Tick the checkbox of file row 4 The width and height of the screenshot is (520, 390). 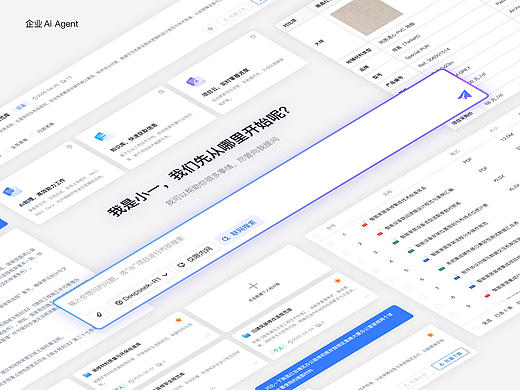377,270
